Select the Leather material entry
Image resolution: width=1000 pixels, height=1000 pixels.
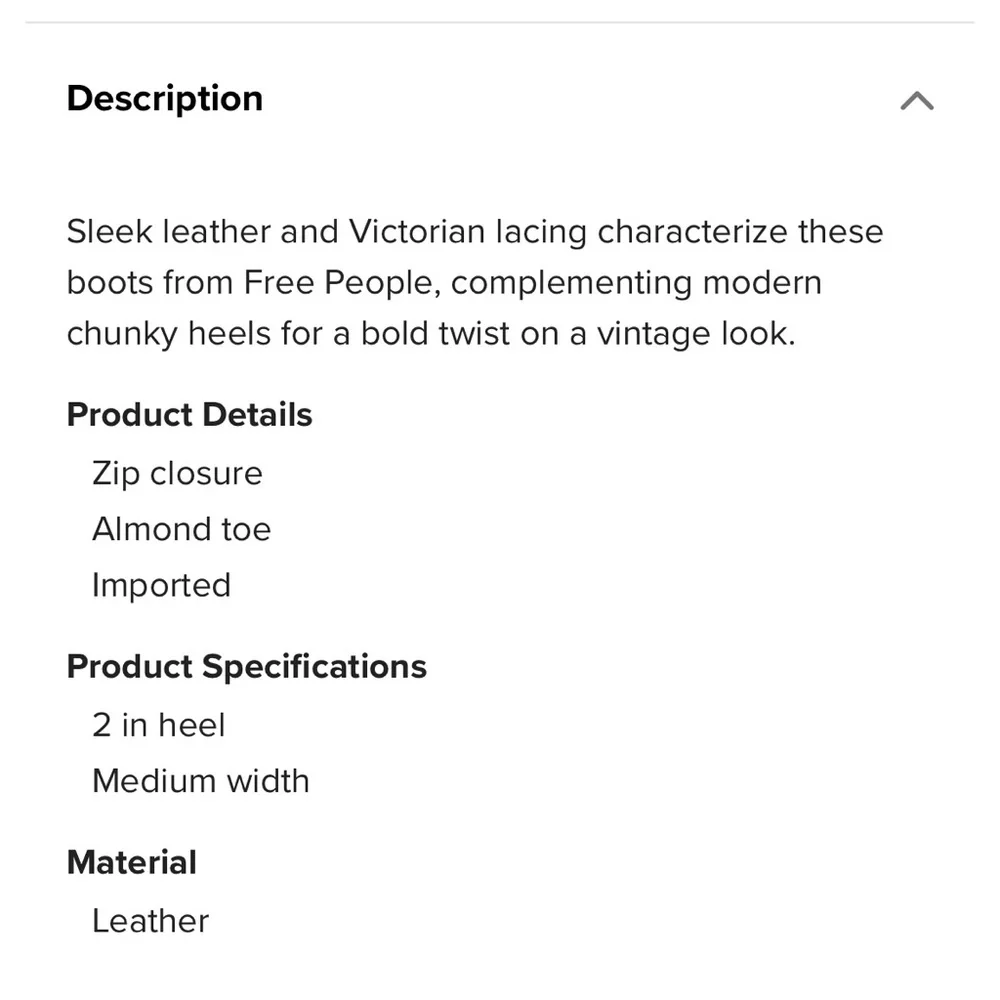(150, 921)
